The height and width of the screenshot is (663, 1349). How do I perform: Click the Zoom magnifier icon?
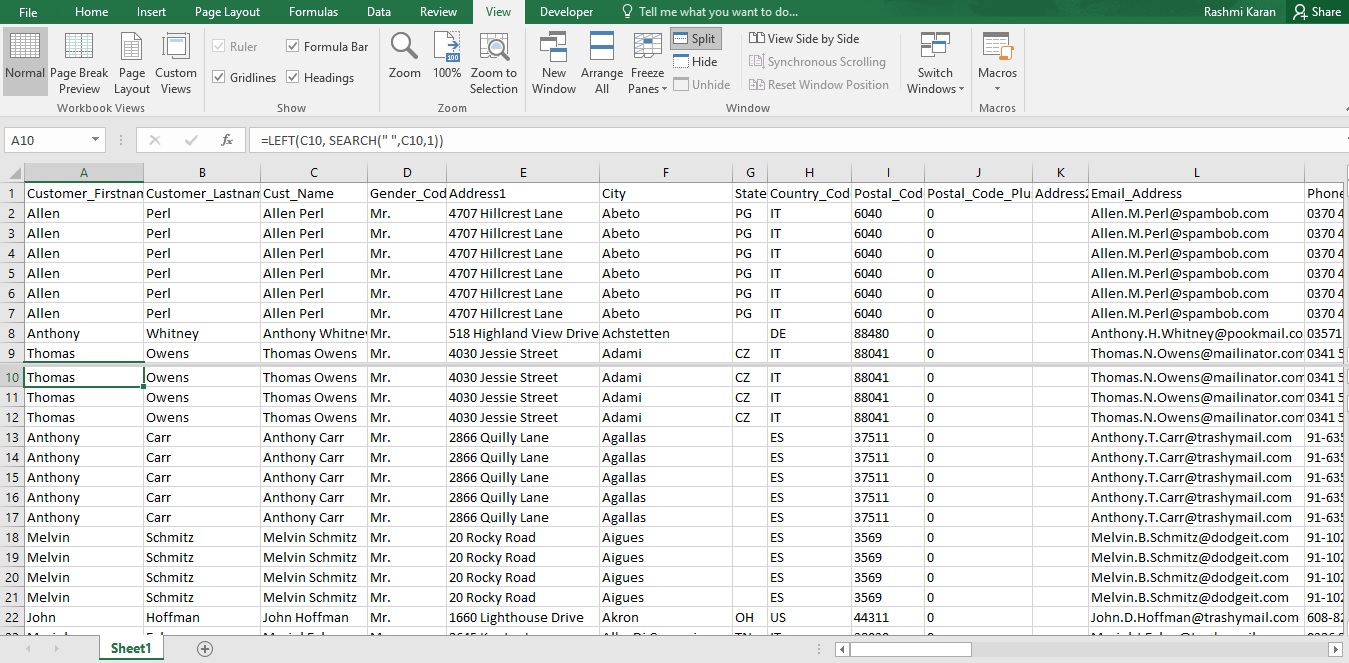point(405,56)
